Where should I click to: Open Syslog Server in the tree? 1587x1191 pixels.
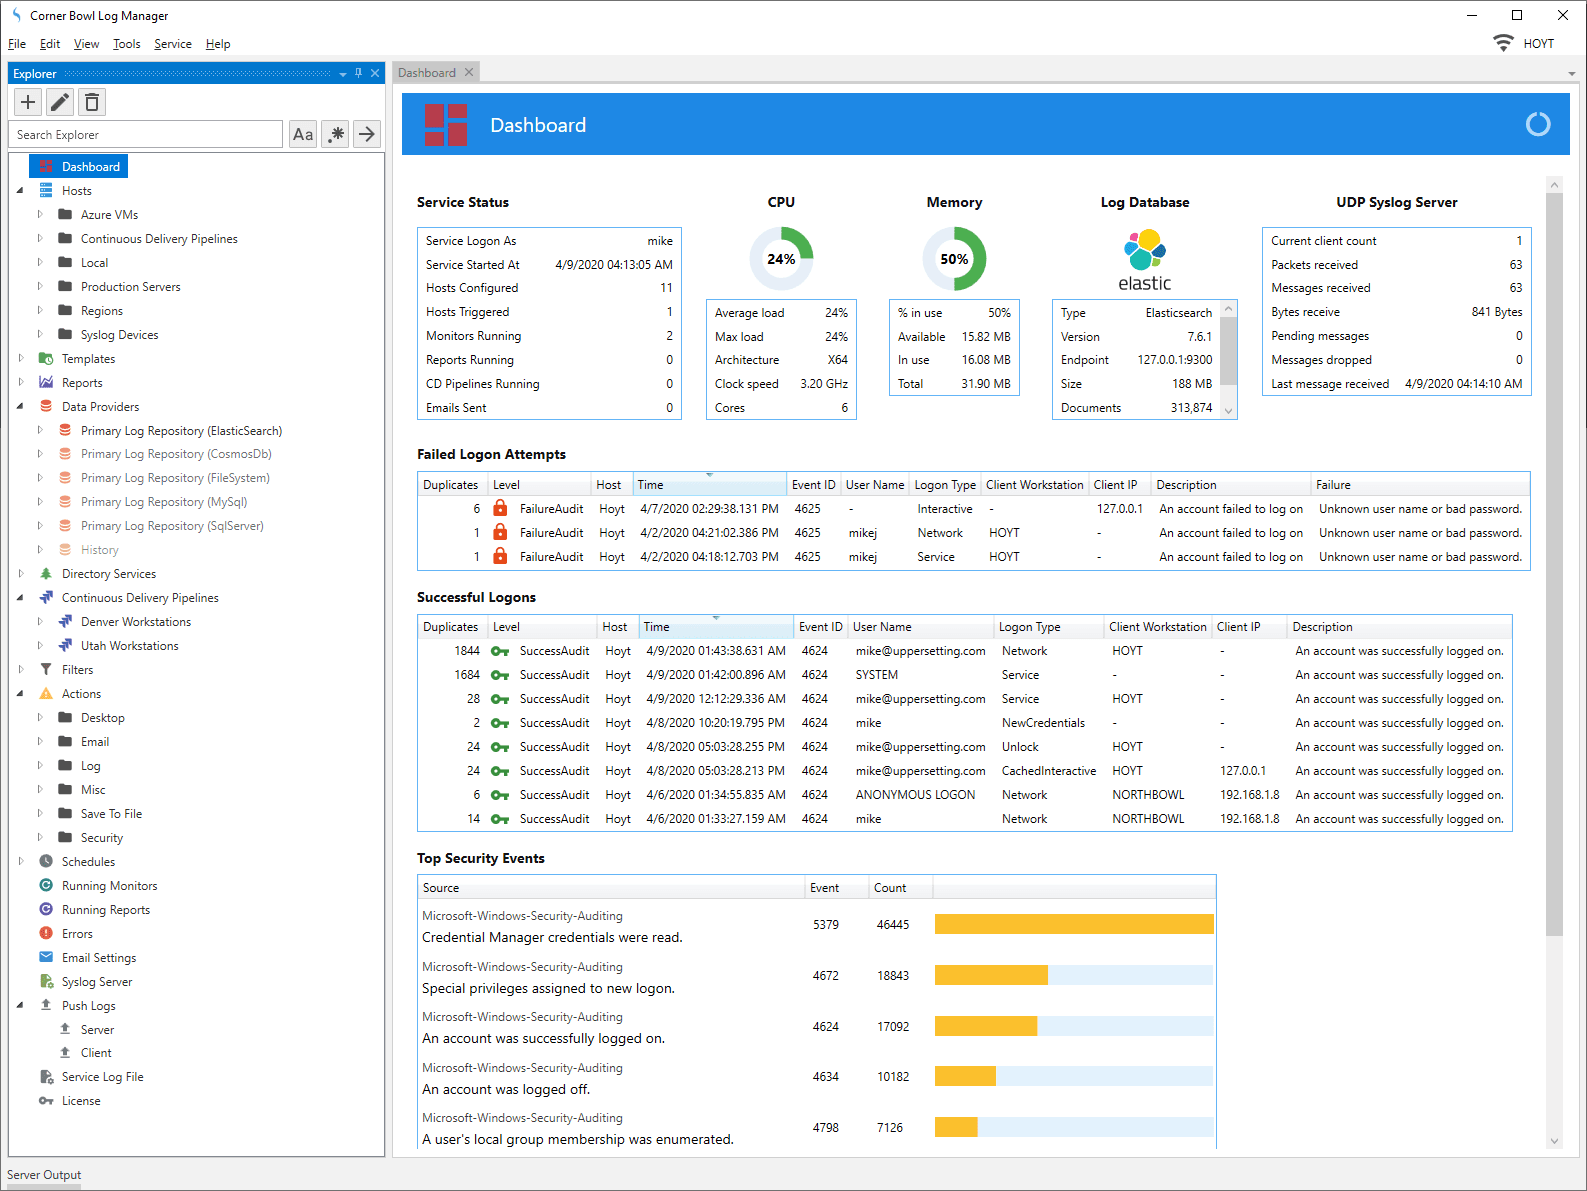coord(96,982)
